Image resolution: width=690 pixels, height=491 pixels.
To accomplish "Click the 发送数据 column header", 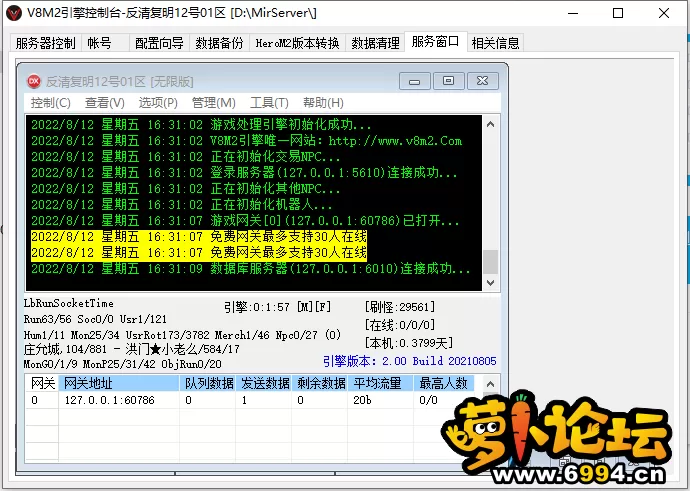I will click(x=264, y=383).
